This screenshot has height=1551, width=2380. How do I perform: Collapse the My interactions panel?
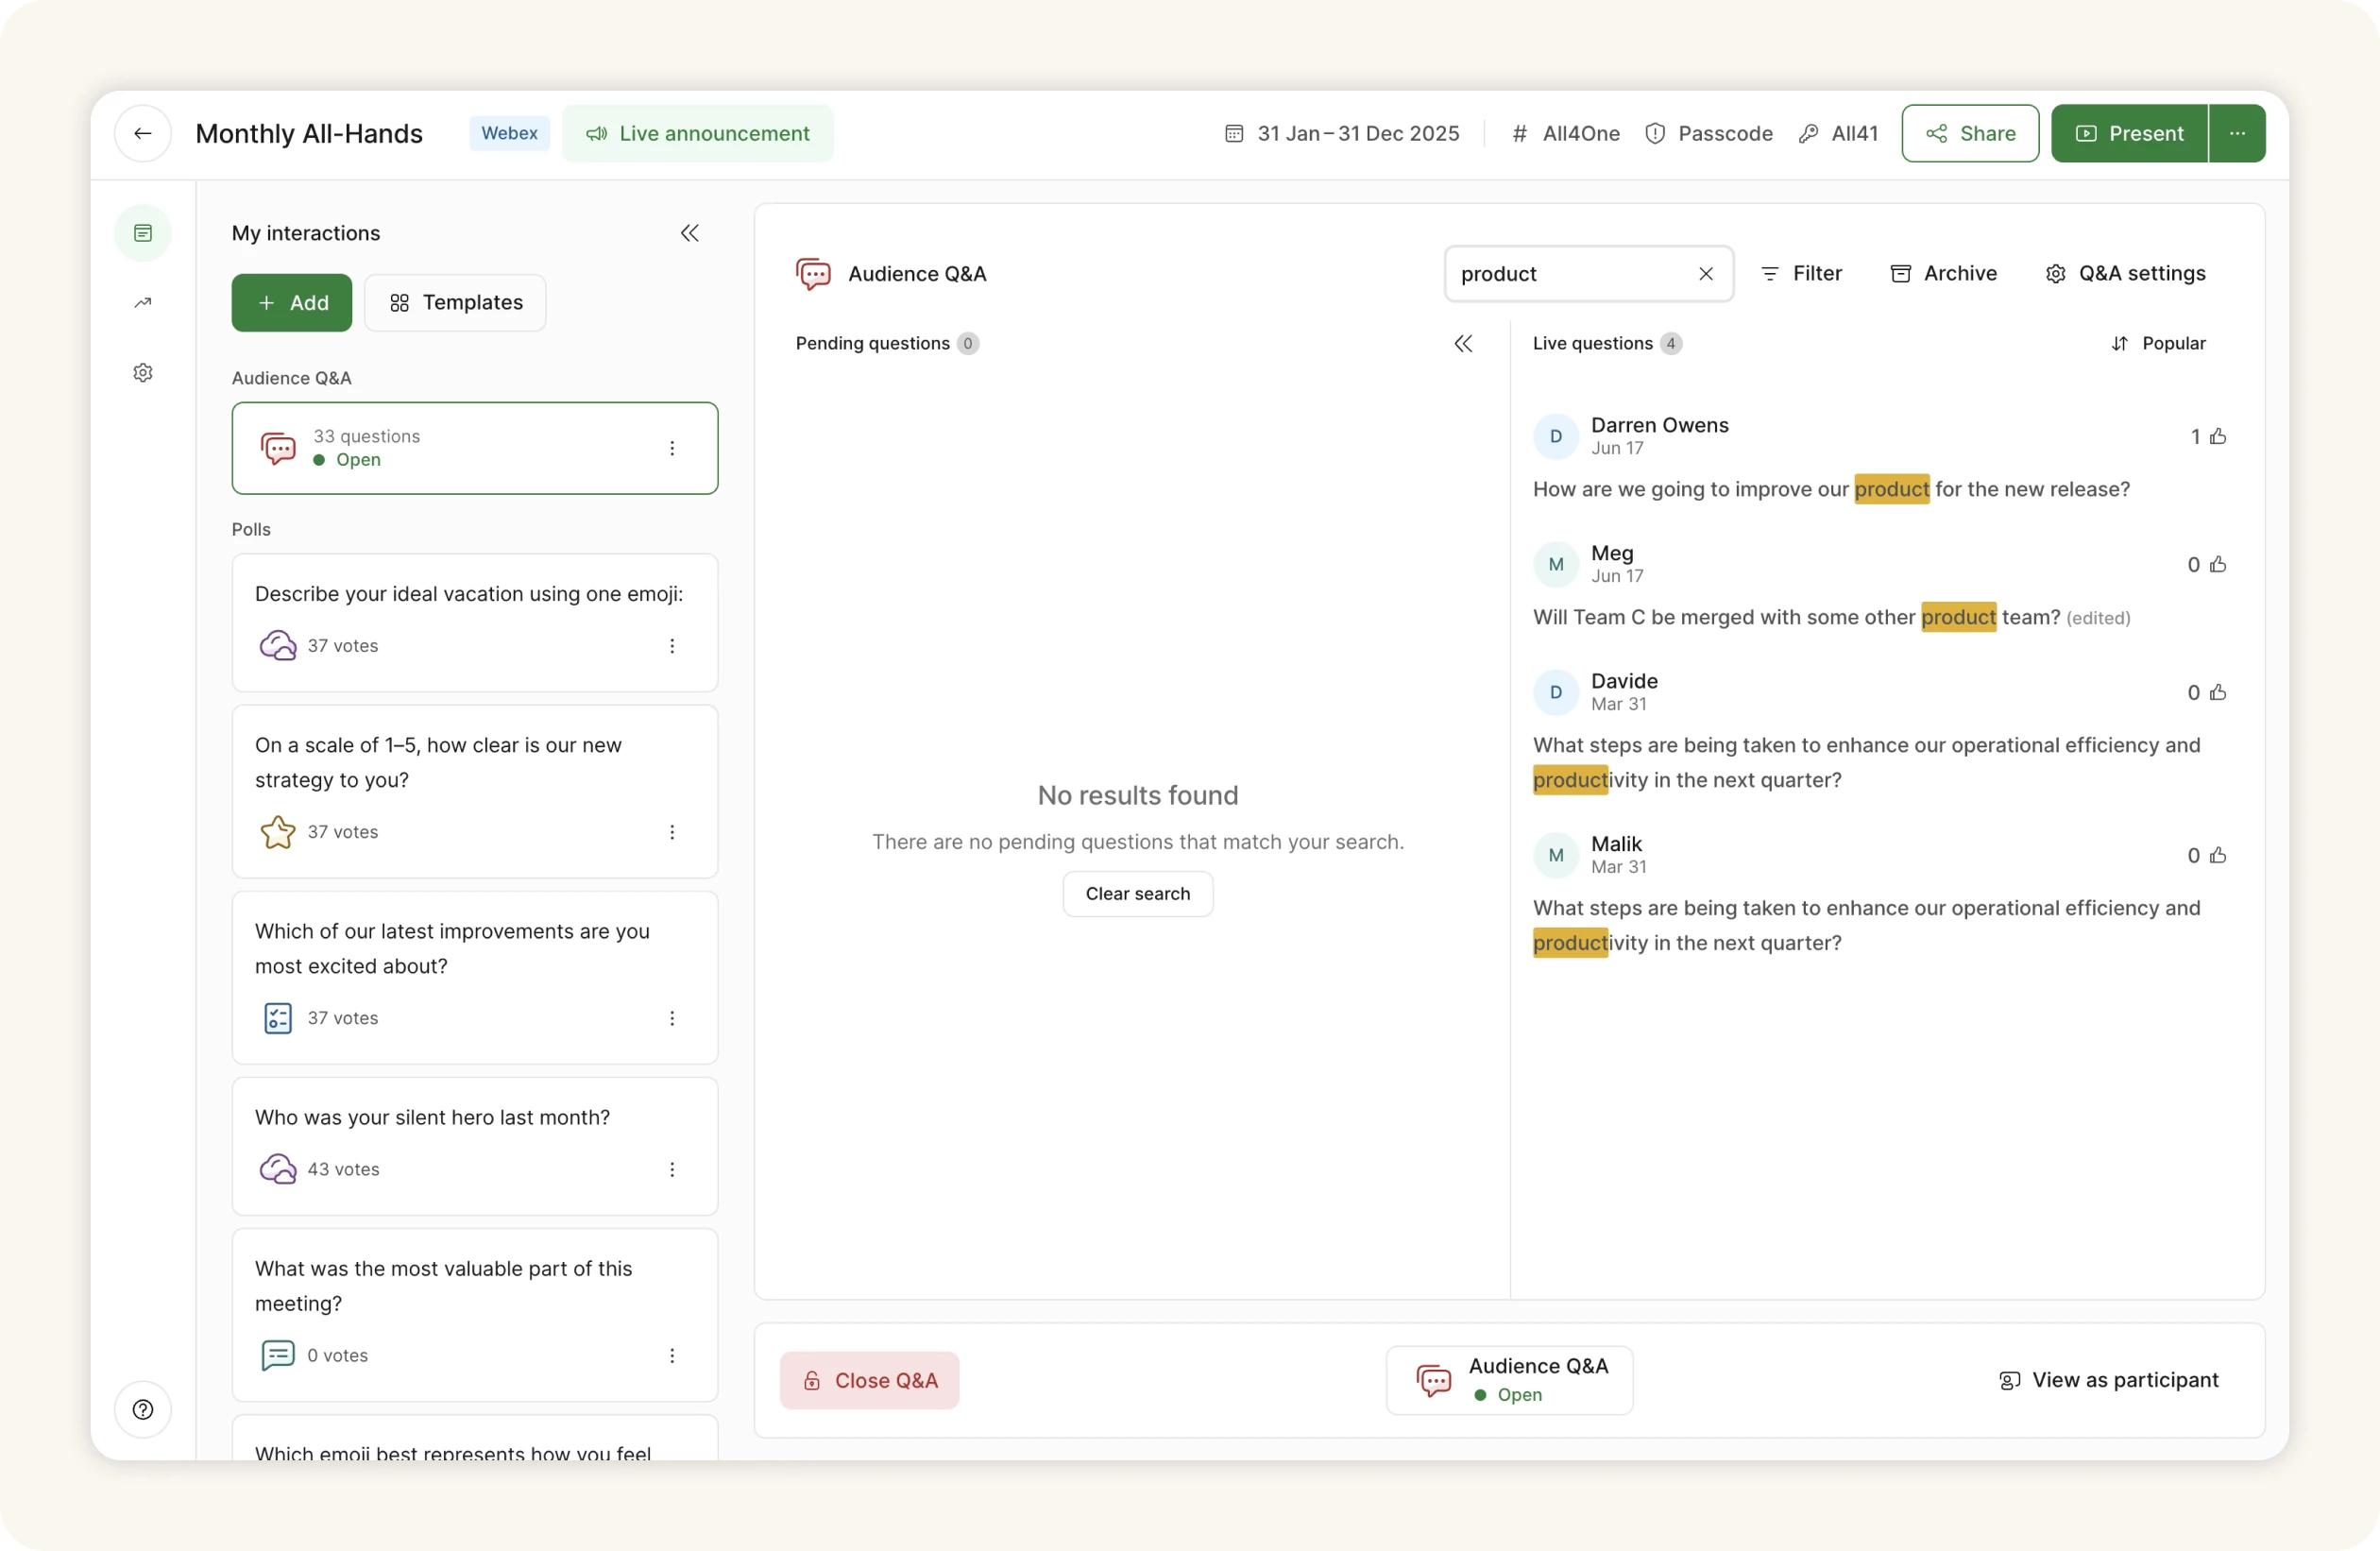point(689,233)
